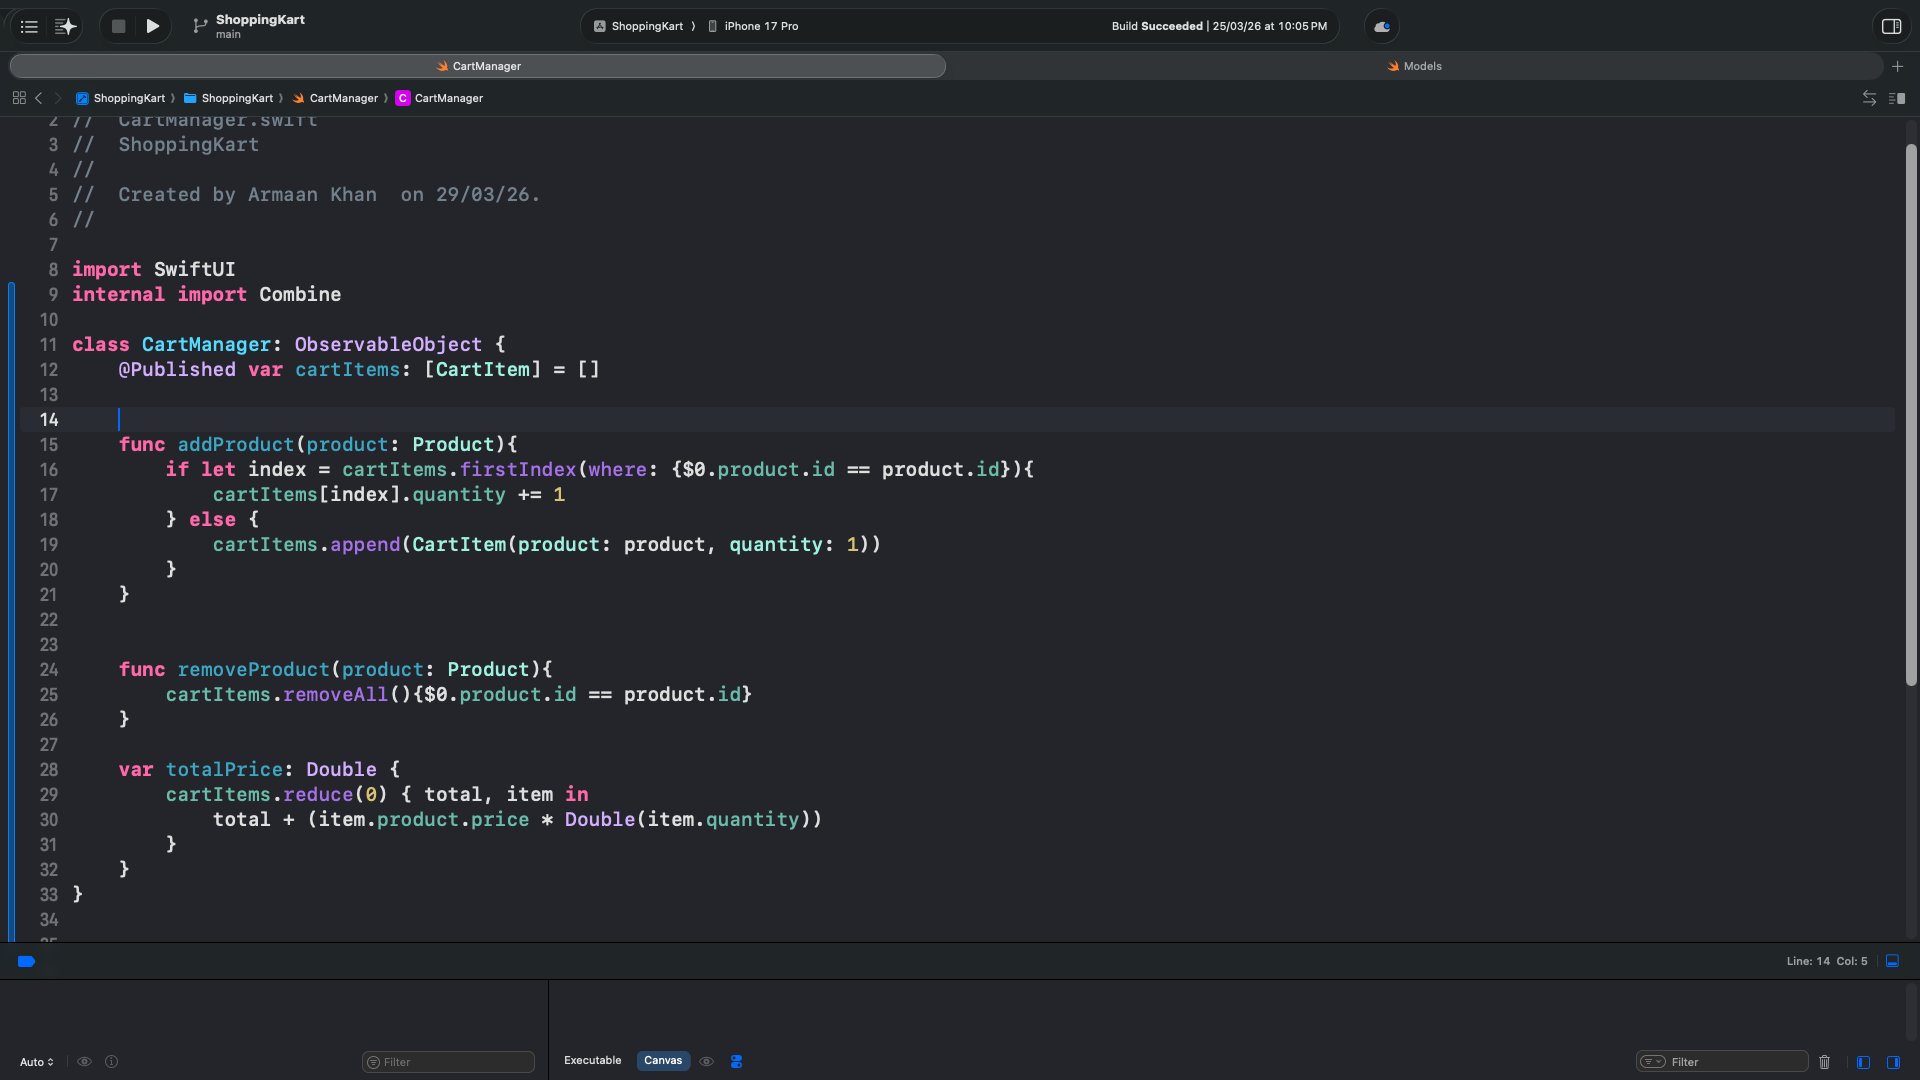Viewport: 1920px width, 1080px height.
Task: Select the Canvas console tab
Action: pos(662,1061)
